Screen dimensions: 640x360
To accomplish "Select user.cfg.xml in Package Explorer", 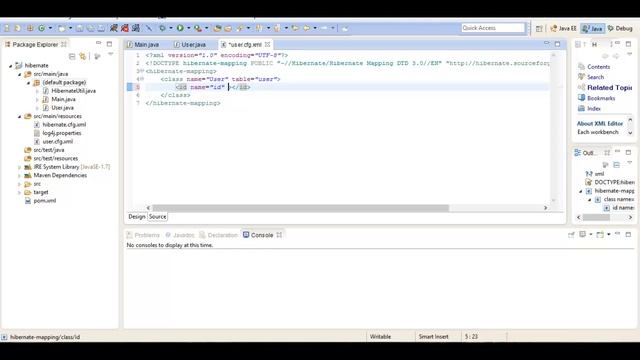I will pos(58,142).
